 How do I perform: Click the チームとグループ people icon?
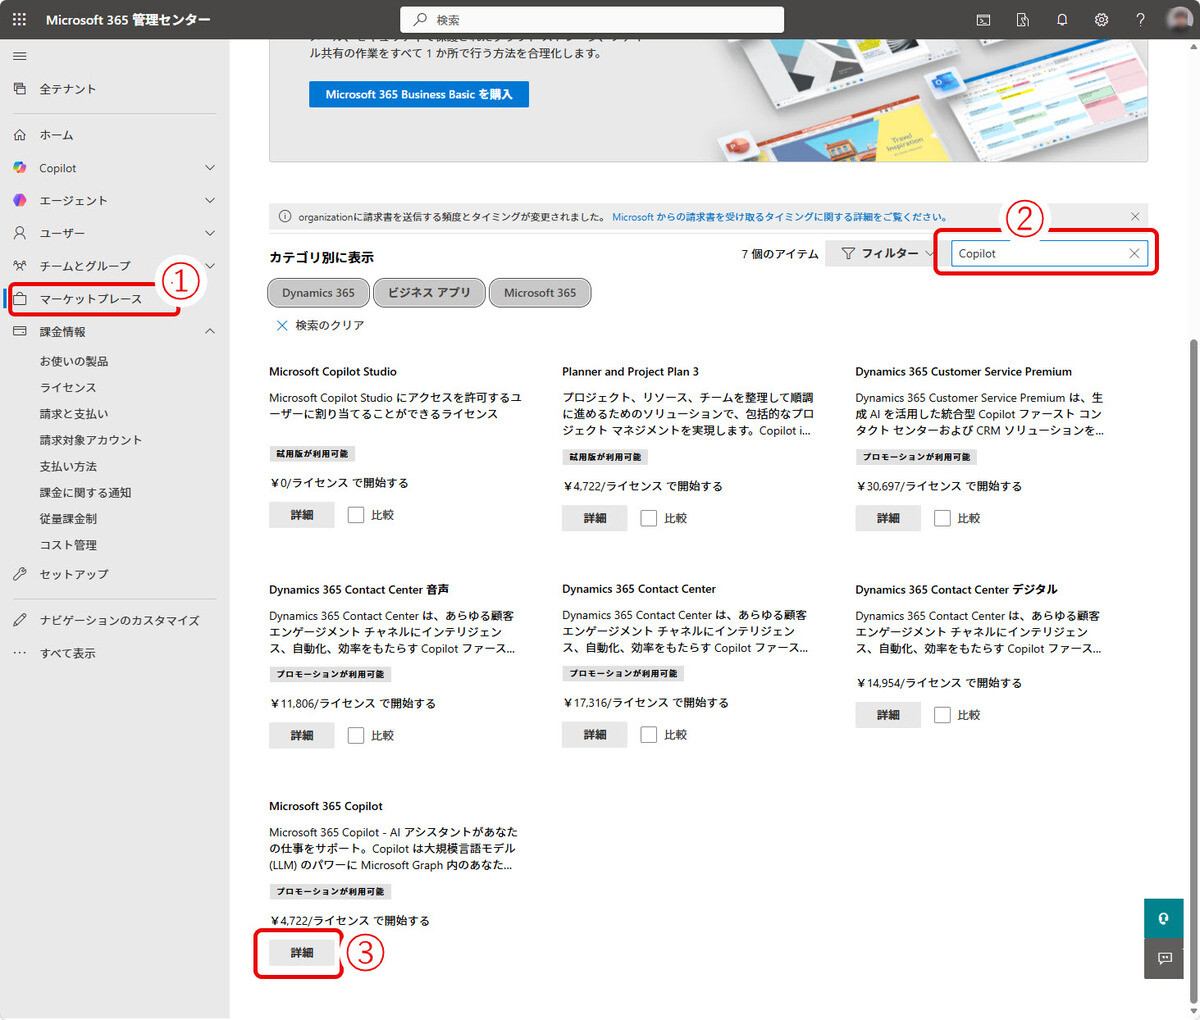click(20, 266)
